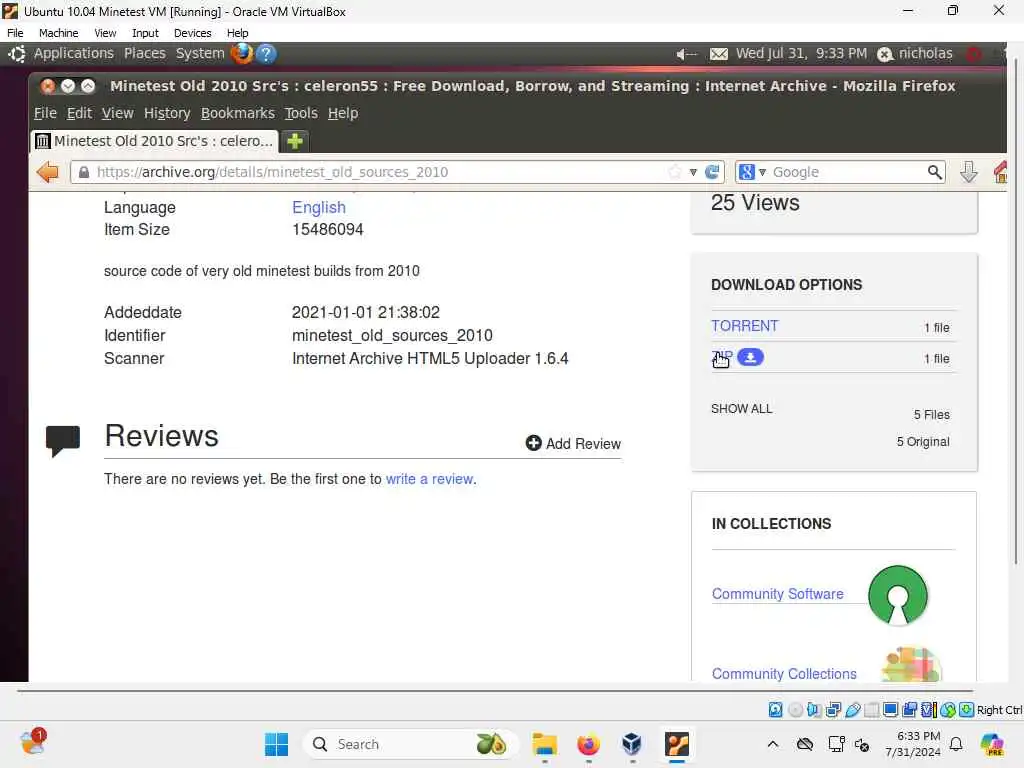This screenshot has width=1024, height=768.
Task: Click the Ubuntu volume speaker icon
Action: [x=686, y=54]
